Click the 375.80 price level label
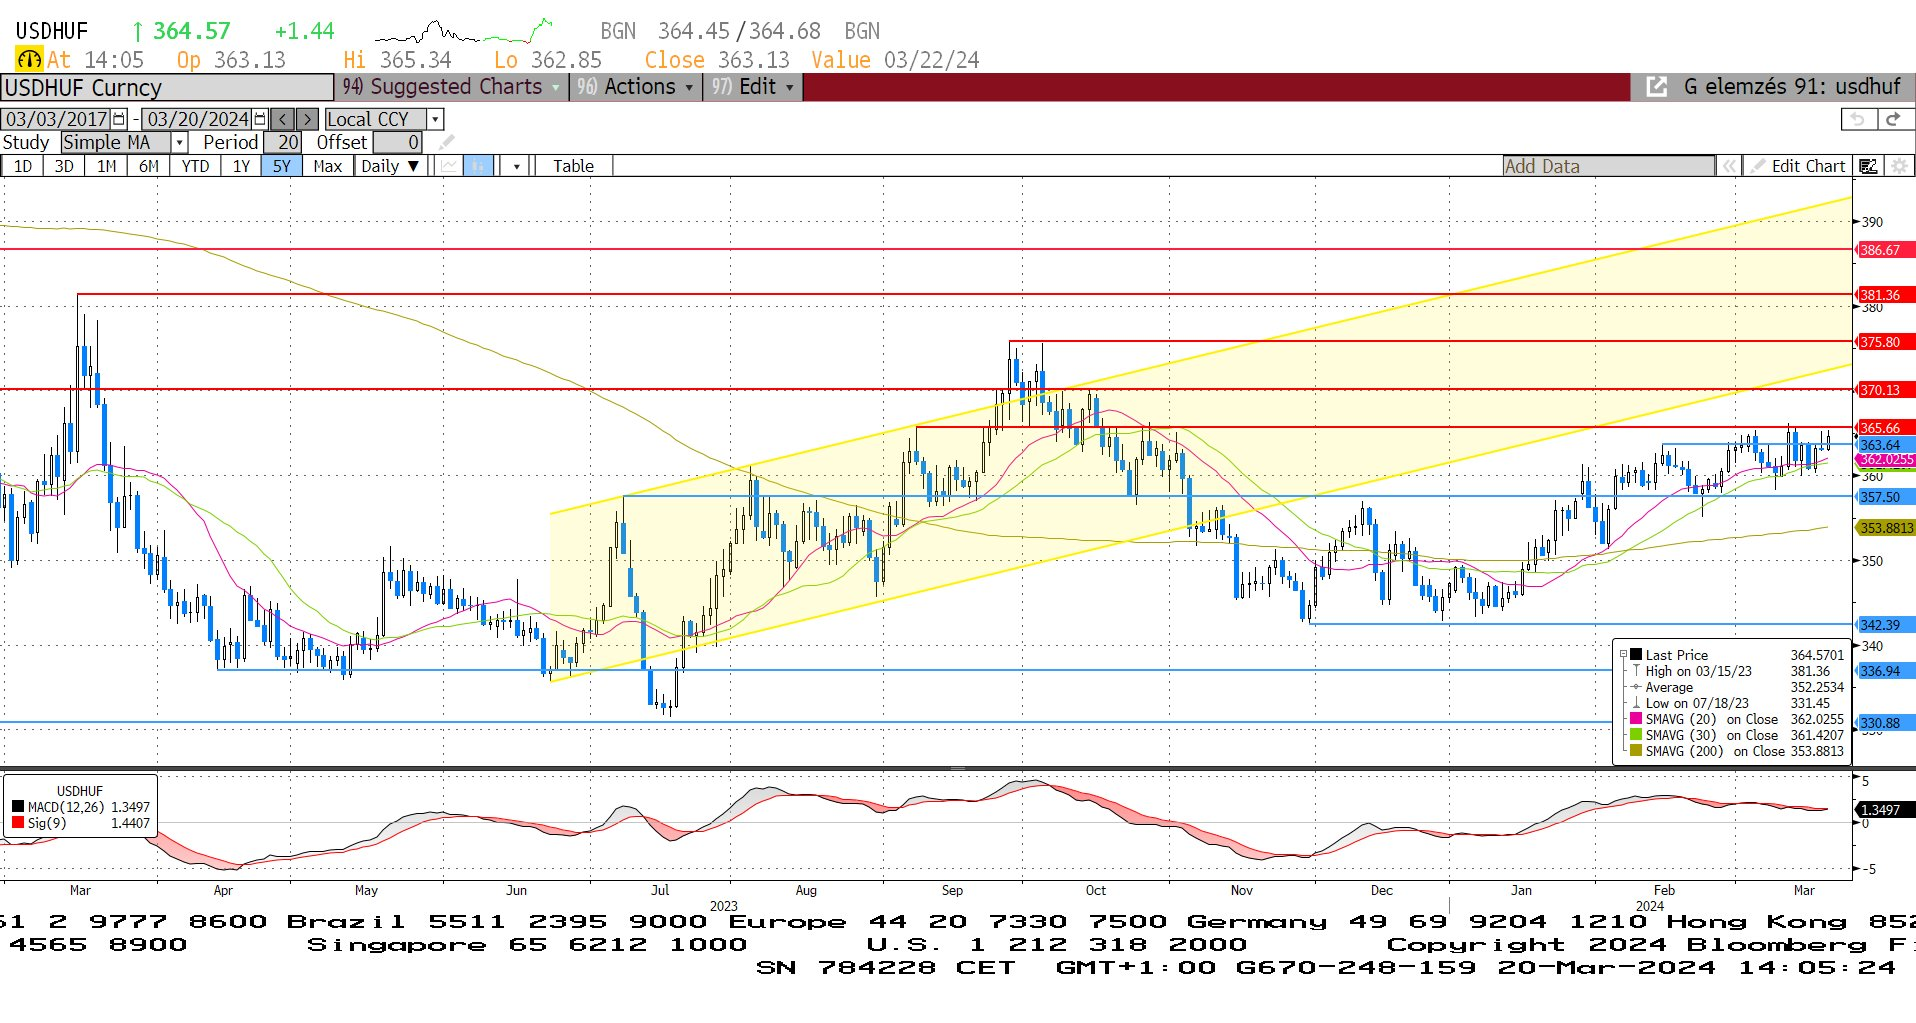The height and width of the screenshot is (1023, 1916). pos(1885,342)
